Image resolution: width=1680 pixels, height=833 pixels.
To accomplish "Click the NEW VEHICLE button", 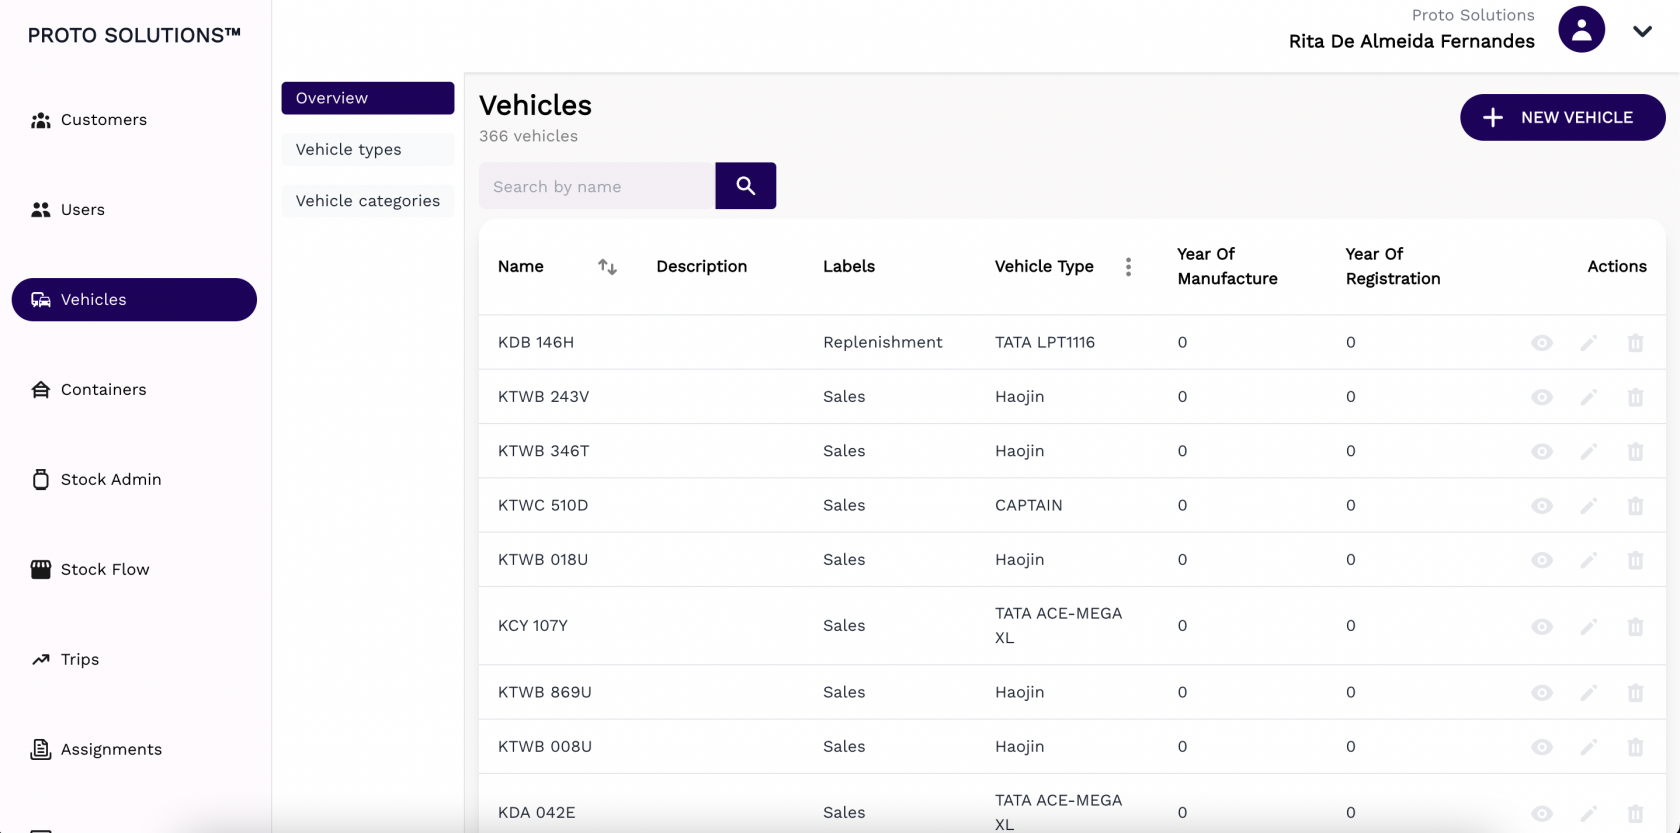I will click(x=1562, y=117).
